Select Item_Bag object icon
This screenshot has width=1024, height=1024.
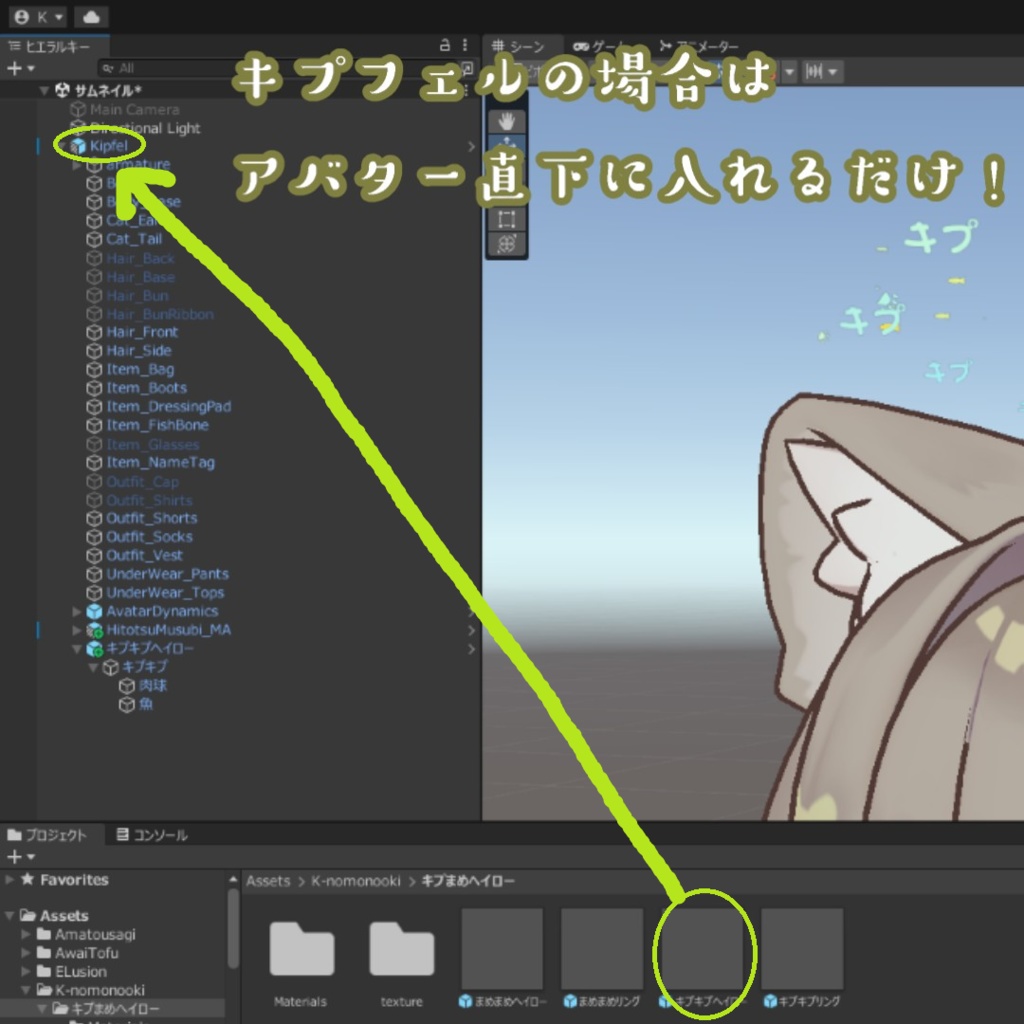(x=94, y=370)
